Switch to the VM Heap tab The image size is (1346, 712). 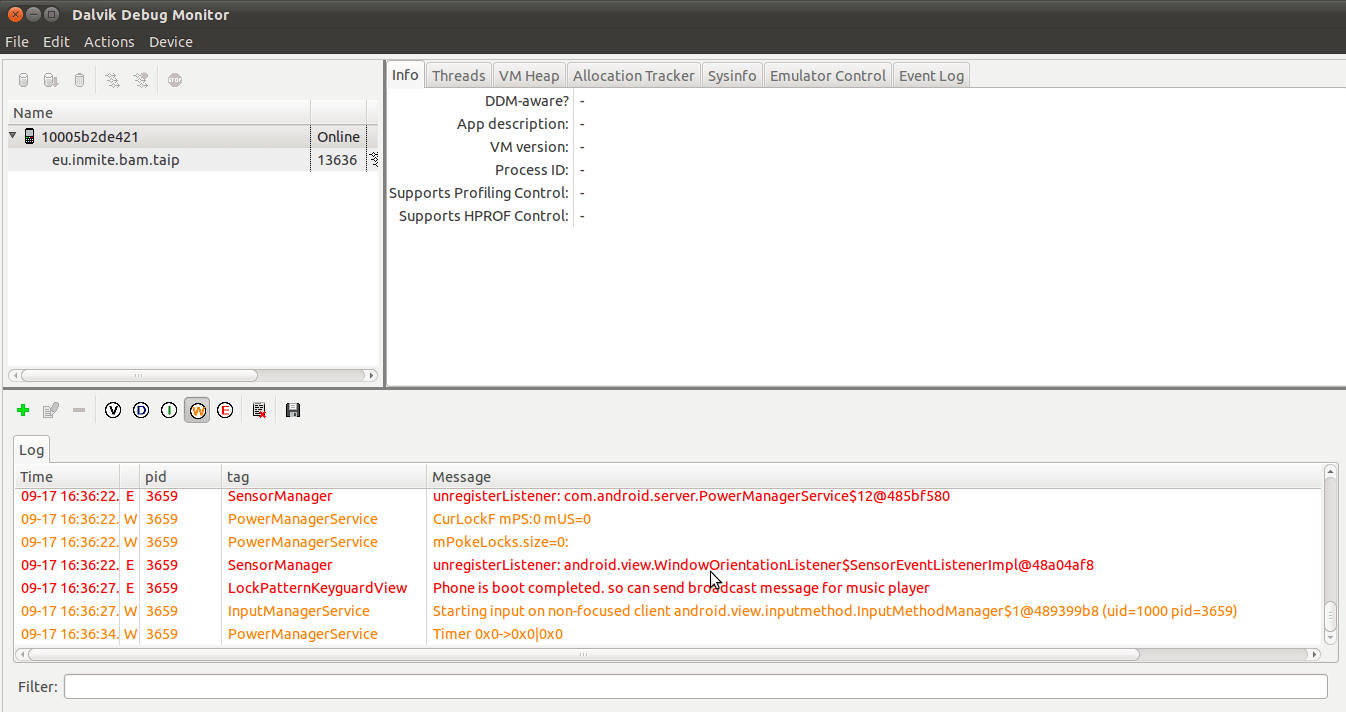coord(529,76)
